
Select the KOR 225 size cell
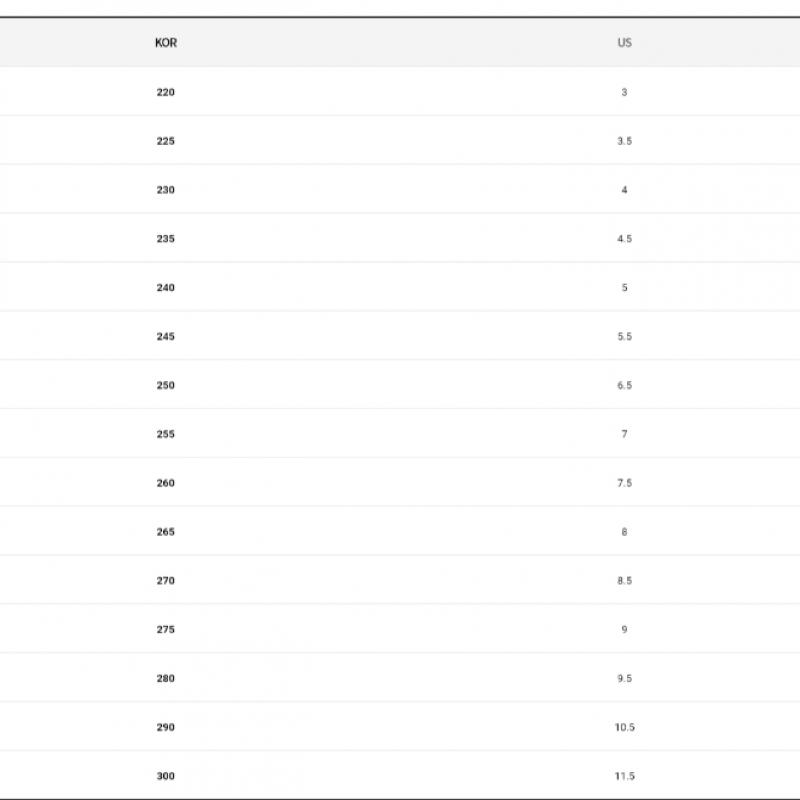[x=166, y=141]
